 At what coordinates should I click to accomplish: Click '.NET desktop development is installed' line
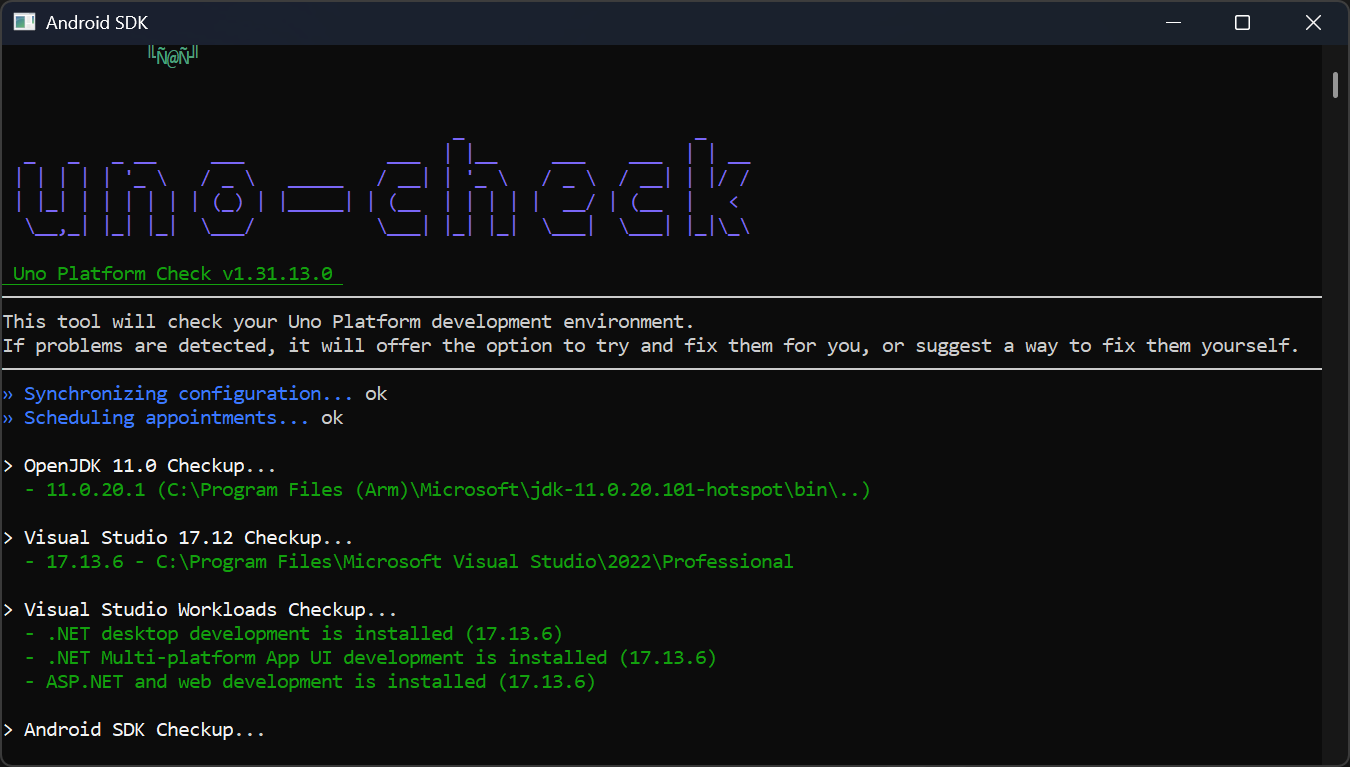[x=294, y=634]
